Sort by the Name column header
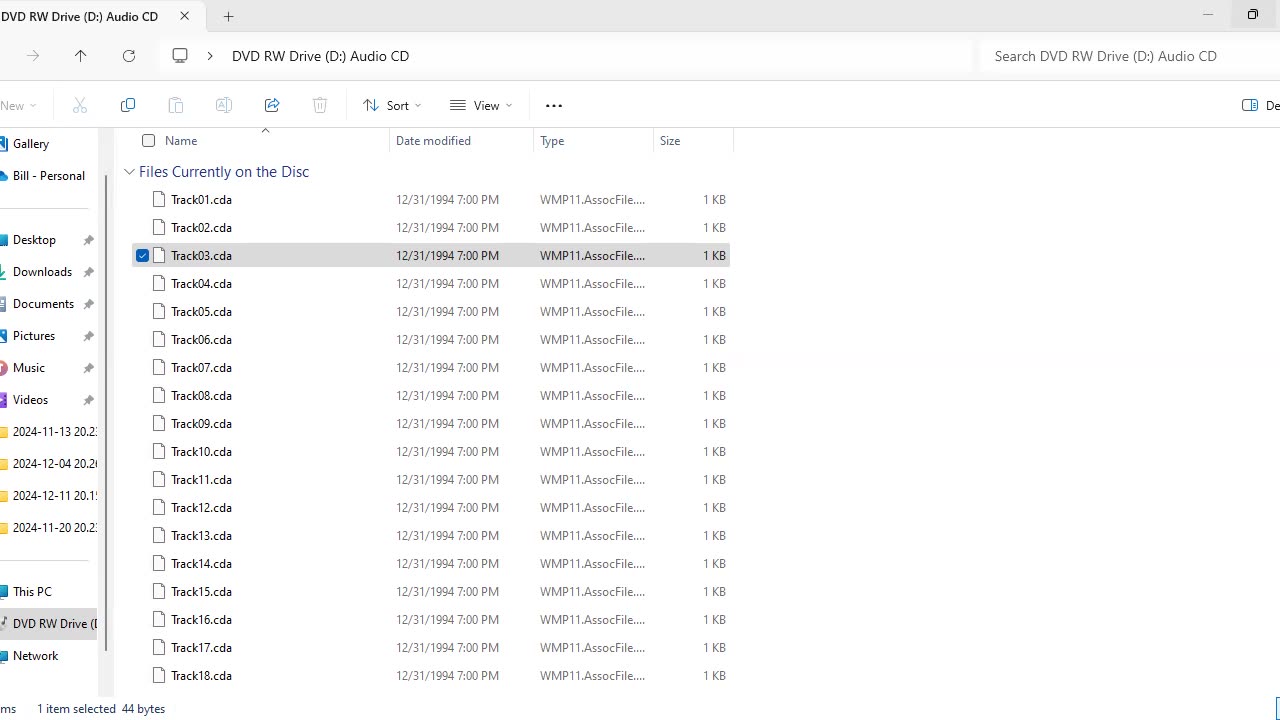 click(x=181, y=141)
